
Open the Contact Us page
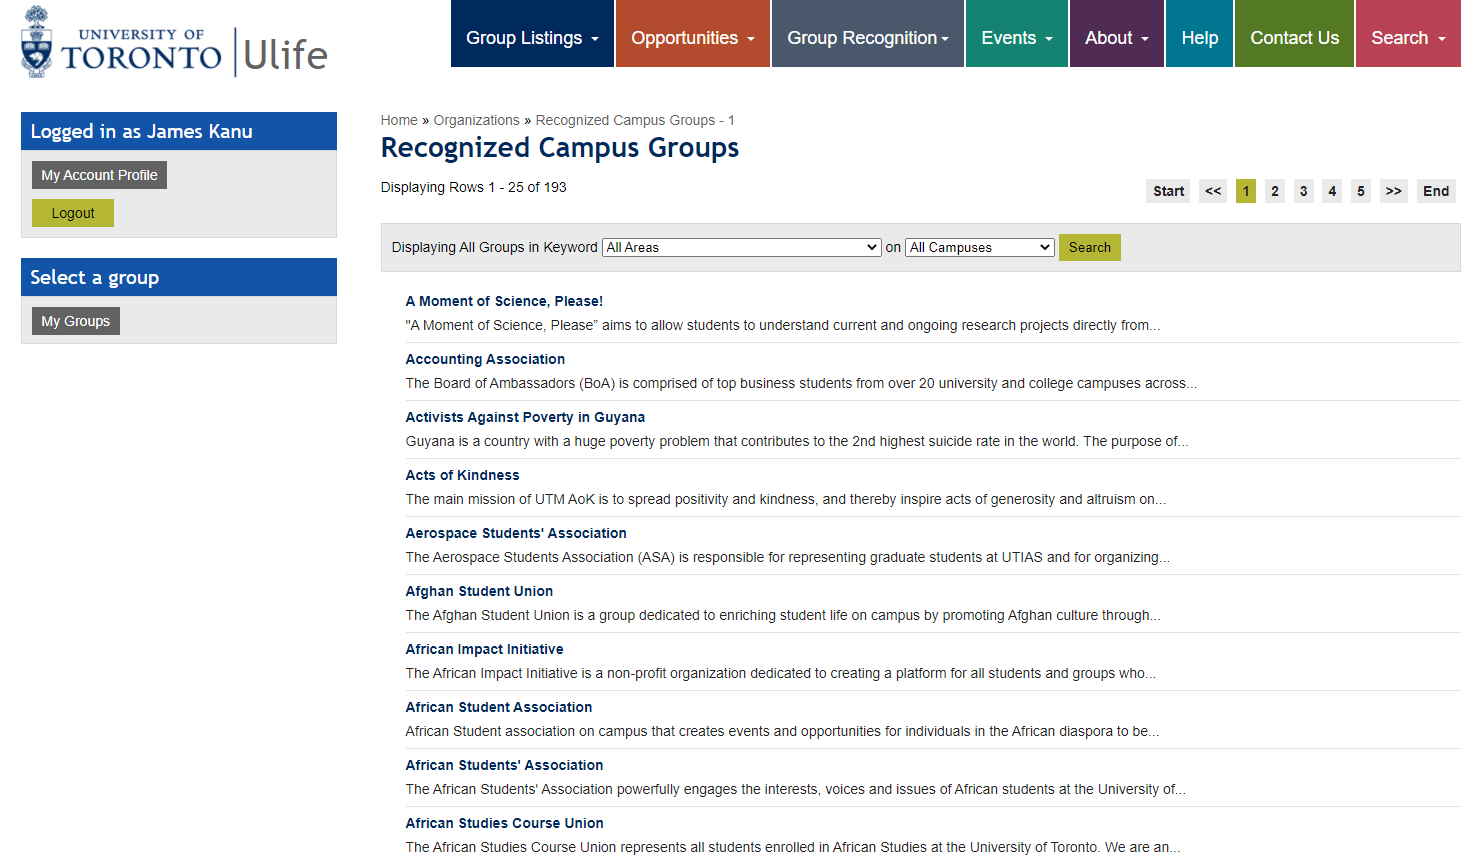pos(1294,34)
